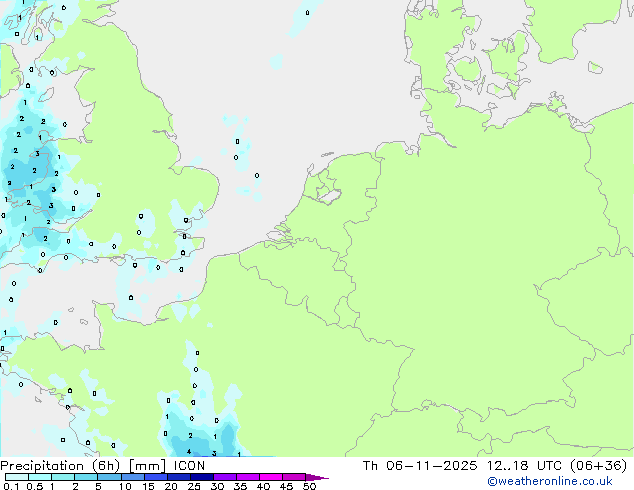Click the '4' precipitation value on the map
The height and width of the screenshot is (490, 634).
pos(189,452)
